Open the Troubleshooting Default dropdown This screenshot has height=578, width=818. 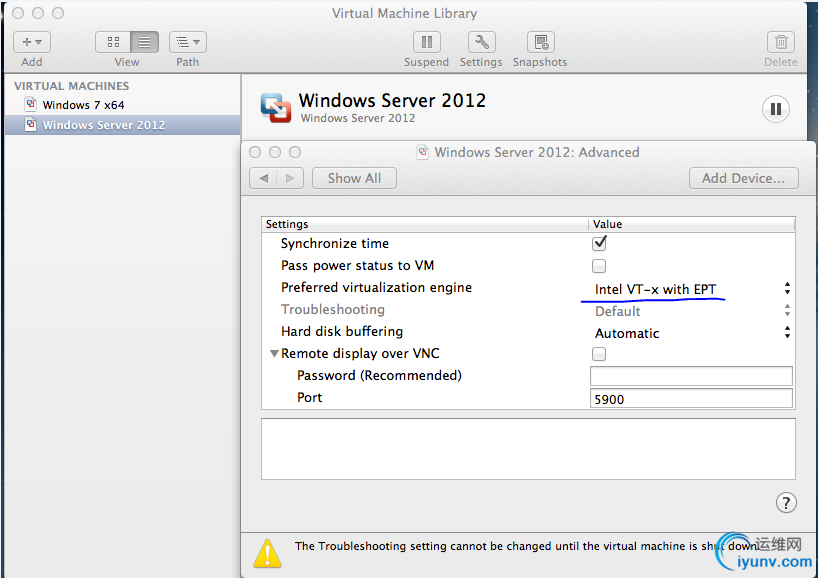692,311
